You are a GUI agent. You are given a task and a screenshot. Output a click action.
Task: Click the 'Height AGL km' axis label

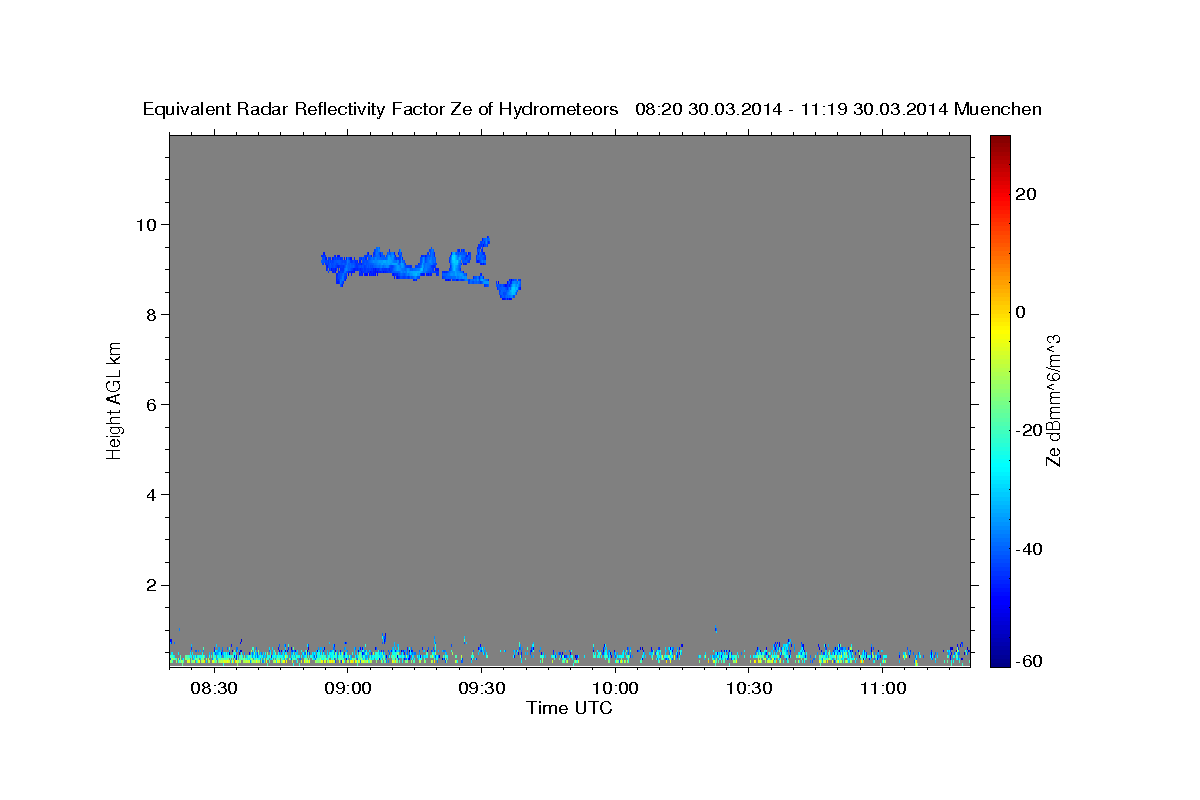tap(114, 400)
